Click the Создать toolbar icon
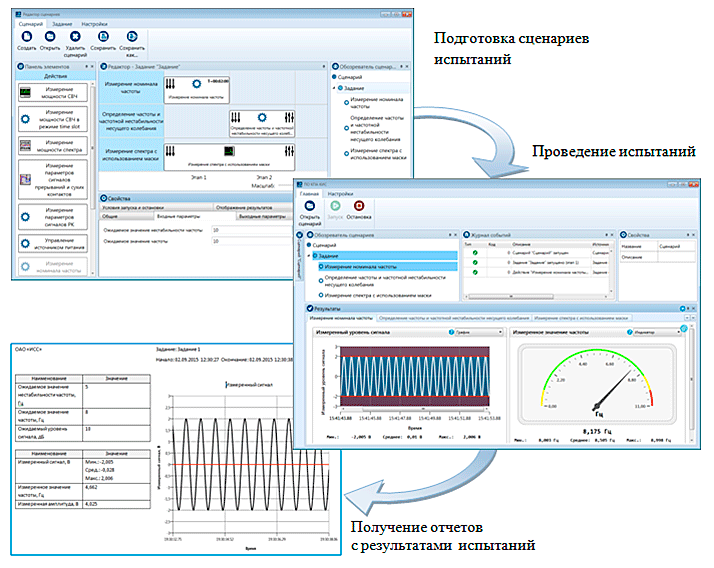 (26, 34)
